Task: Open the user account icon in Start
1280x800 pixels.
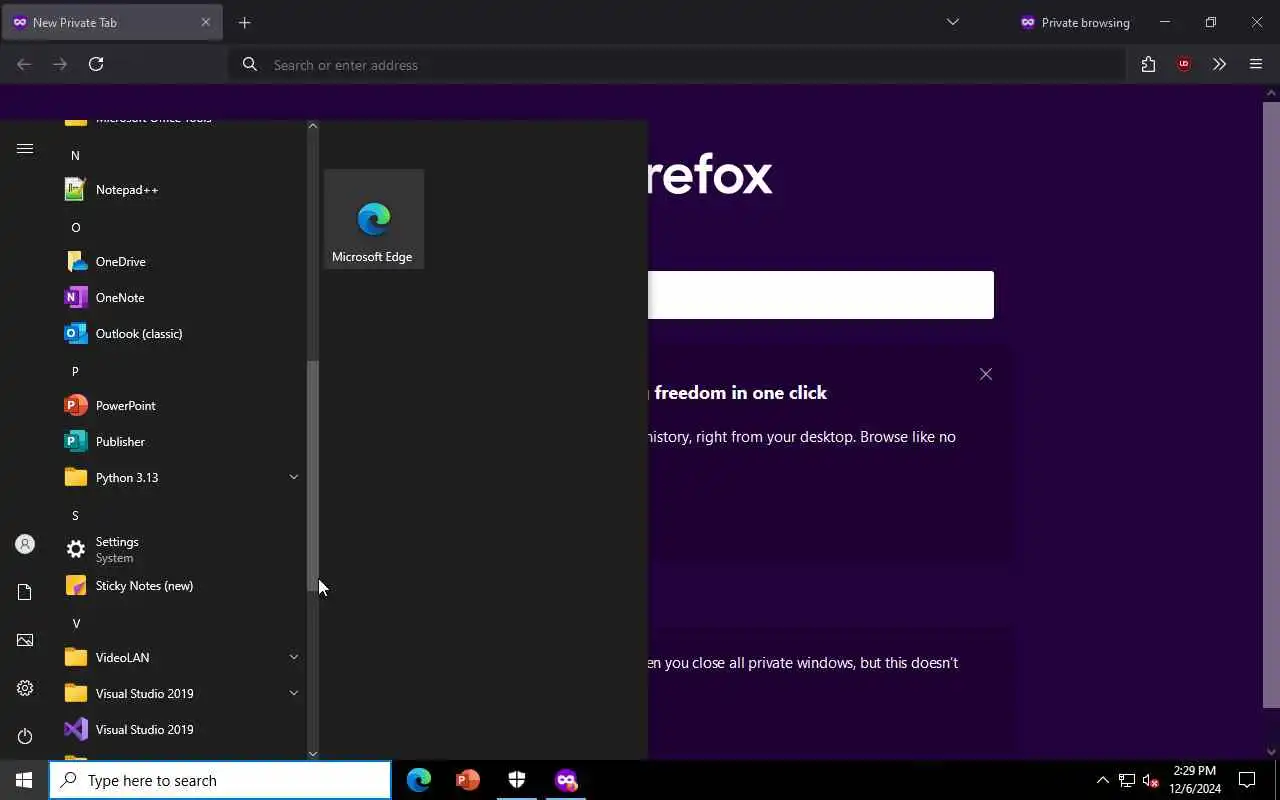Action: pyautogui.click(x=25, y=544)
